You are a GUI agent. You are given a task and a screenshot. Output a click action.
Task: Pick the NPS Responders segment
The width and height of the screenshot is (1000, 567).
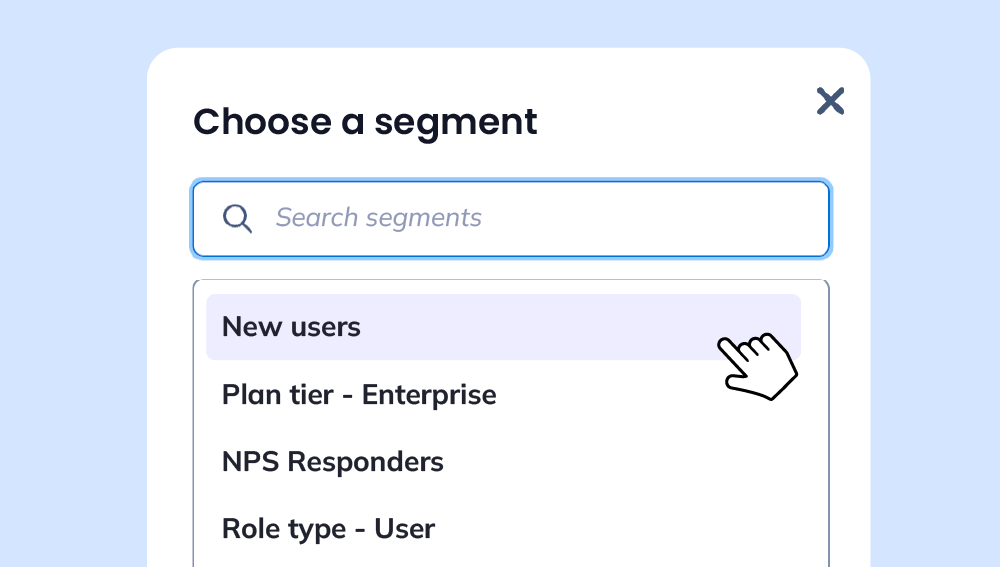[x=503, y=462]
